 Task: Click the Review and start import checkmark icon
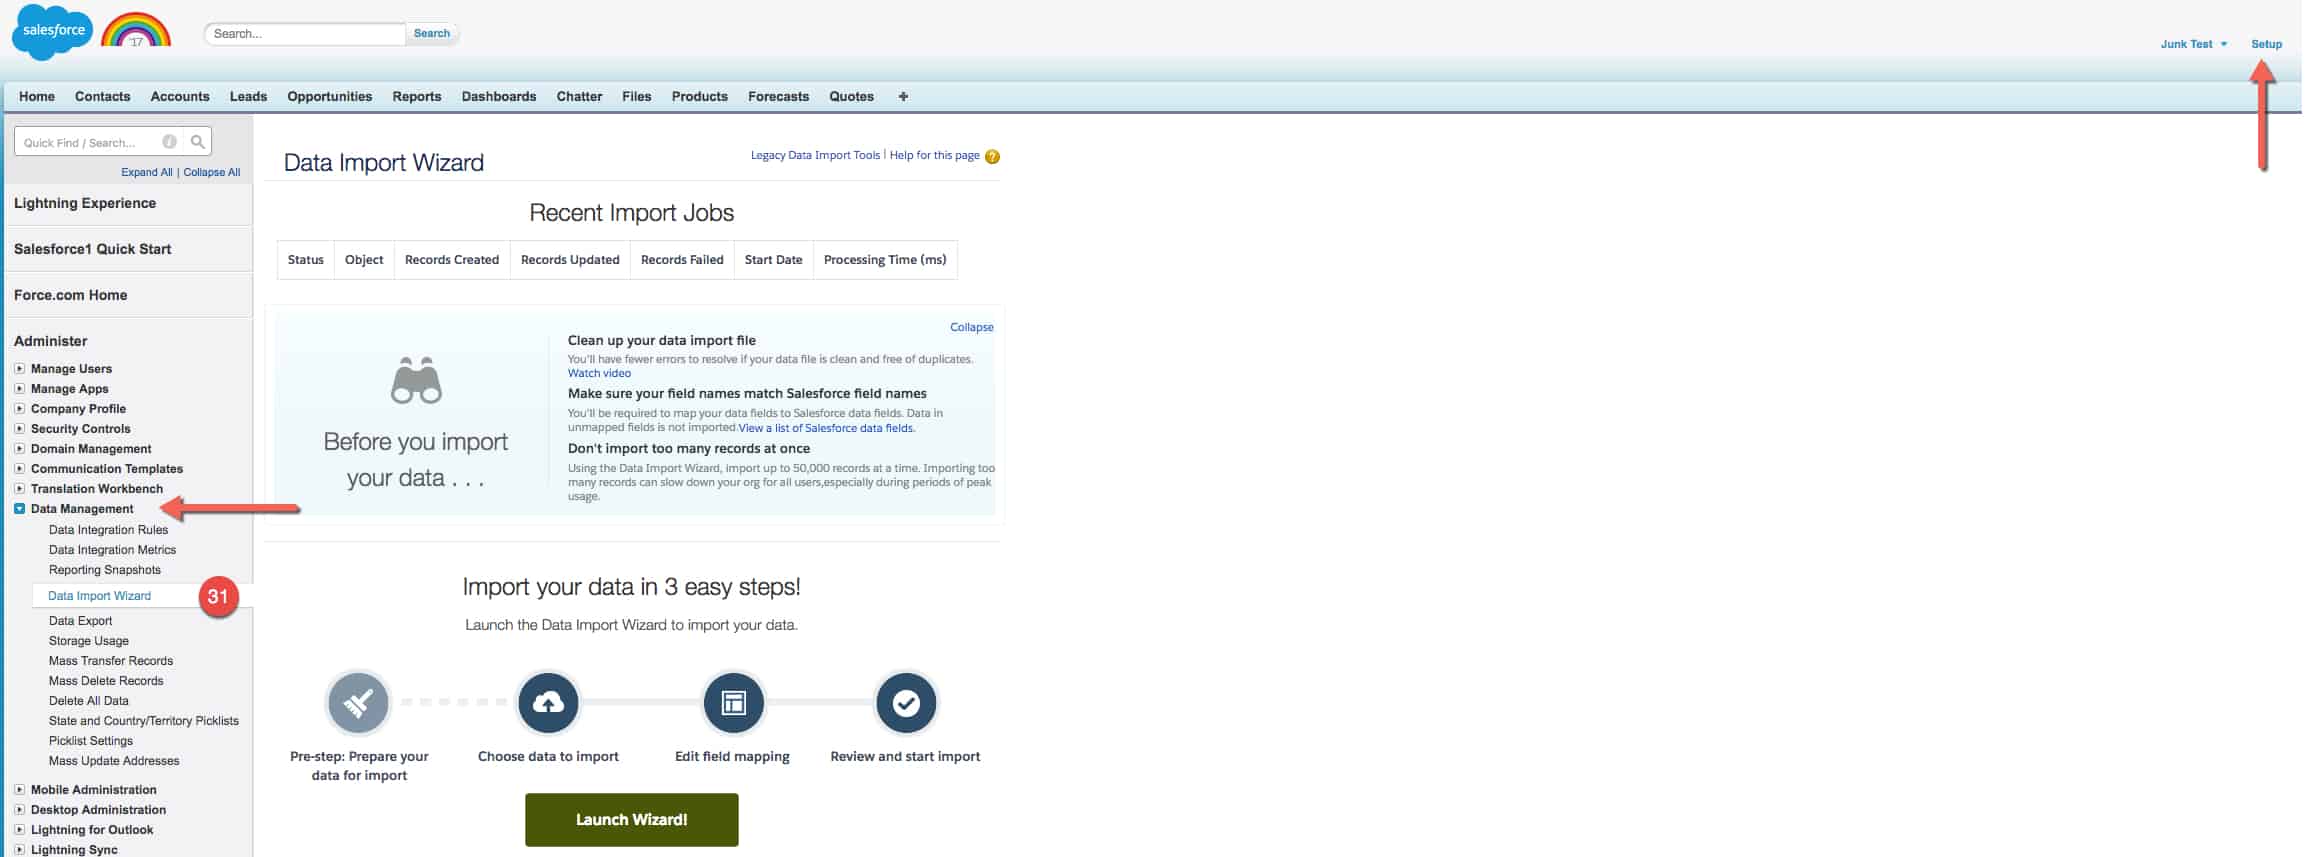(906, 703)
